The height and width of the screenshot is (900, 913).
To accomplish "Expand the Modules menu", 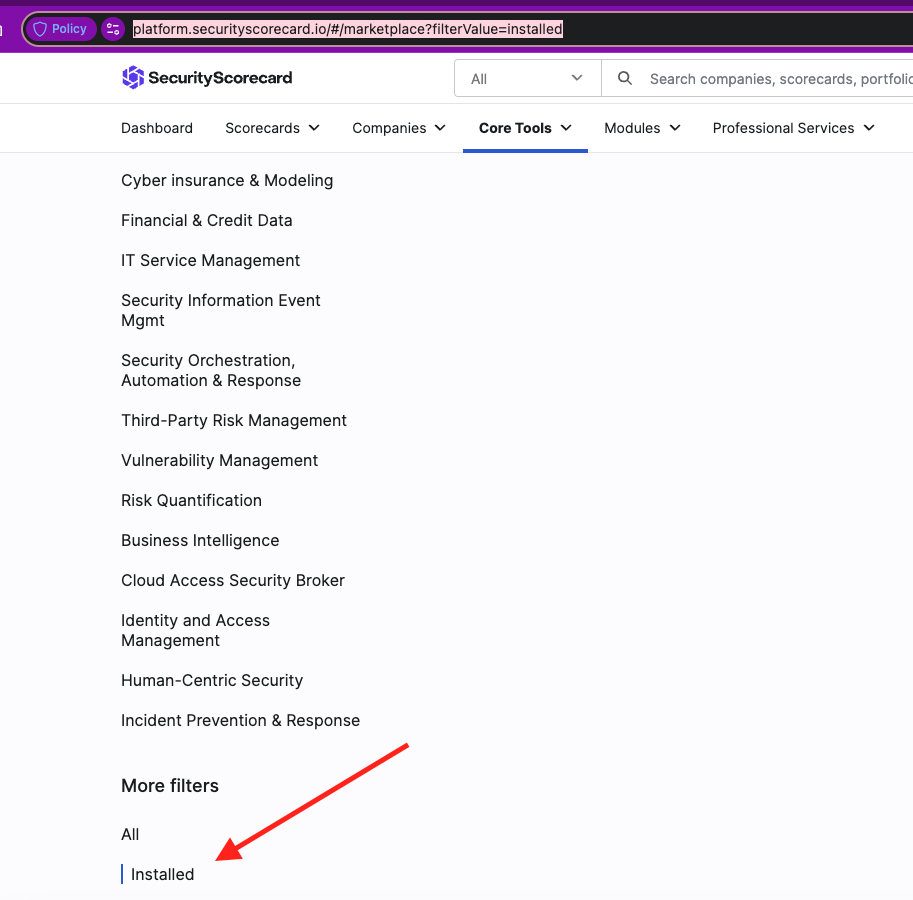I will tap(642, 128).
